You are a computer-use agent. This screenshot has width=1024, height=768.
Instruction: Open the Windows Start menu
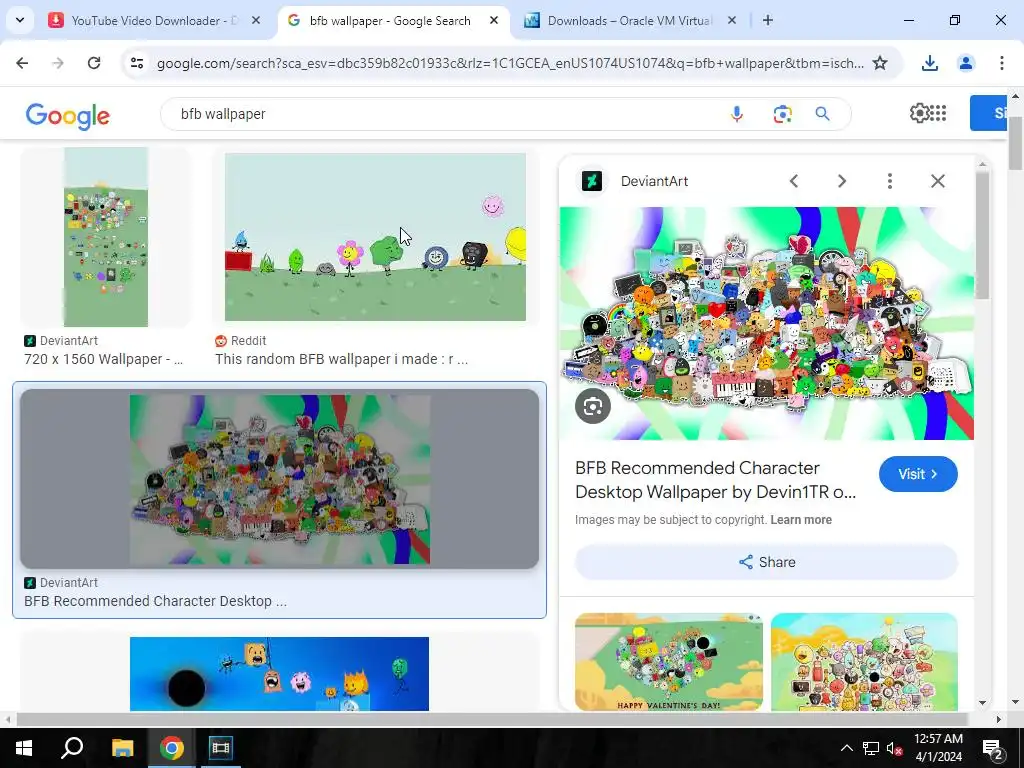[x=24, y=748]
